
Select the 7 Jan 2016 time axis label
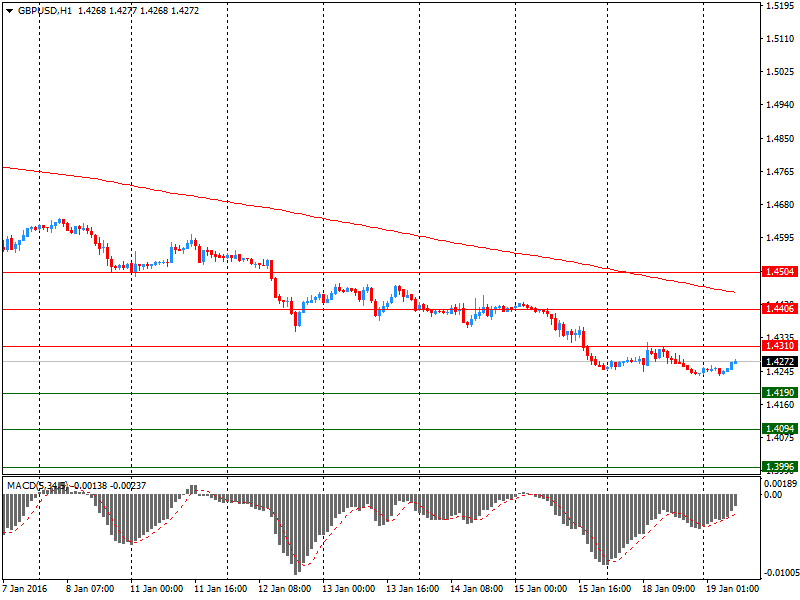pyautogui.click(x=24, y=589)
